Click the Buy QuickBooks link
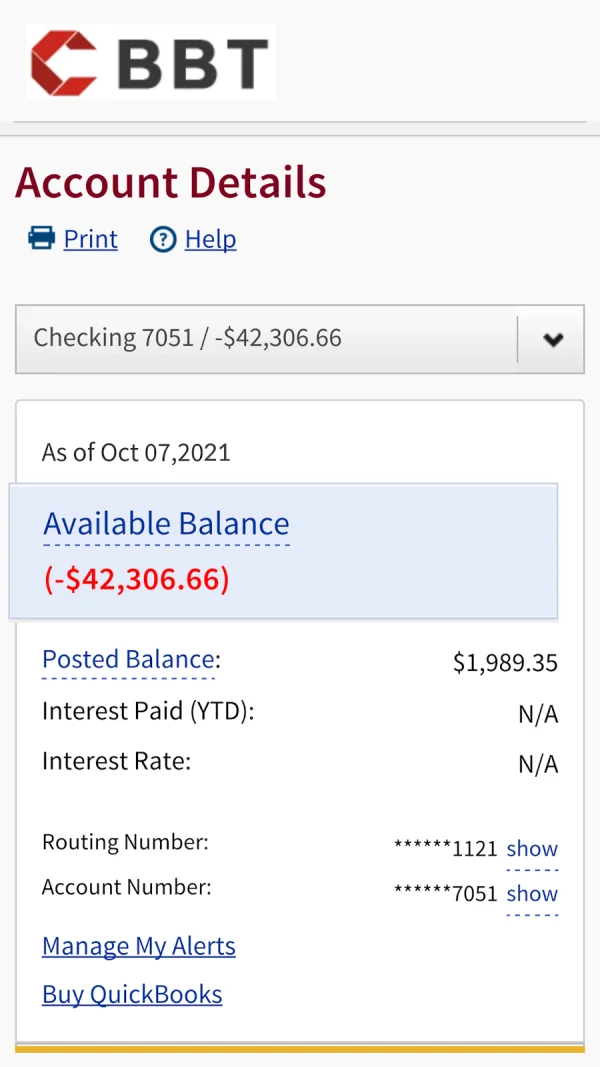 [132, 994]
